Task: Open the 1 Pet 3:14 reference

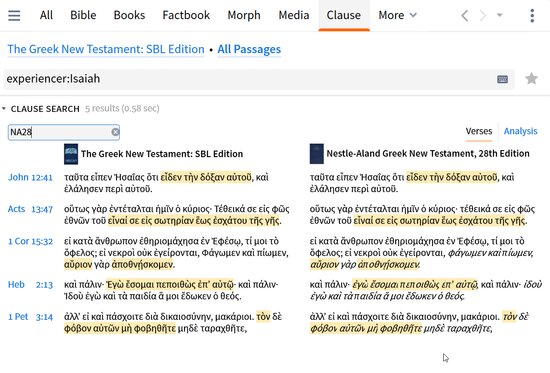Action: coord(30,317)
